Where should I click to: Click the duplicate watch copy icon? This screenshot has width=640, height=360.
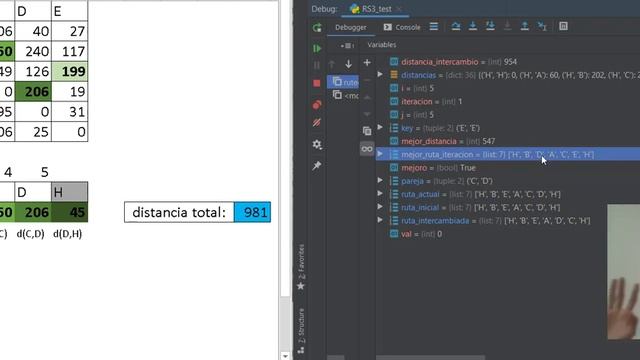pyautogui.click(x=367, y=131)
